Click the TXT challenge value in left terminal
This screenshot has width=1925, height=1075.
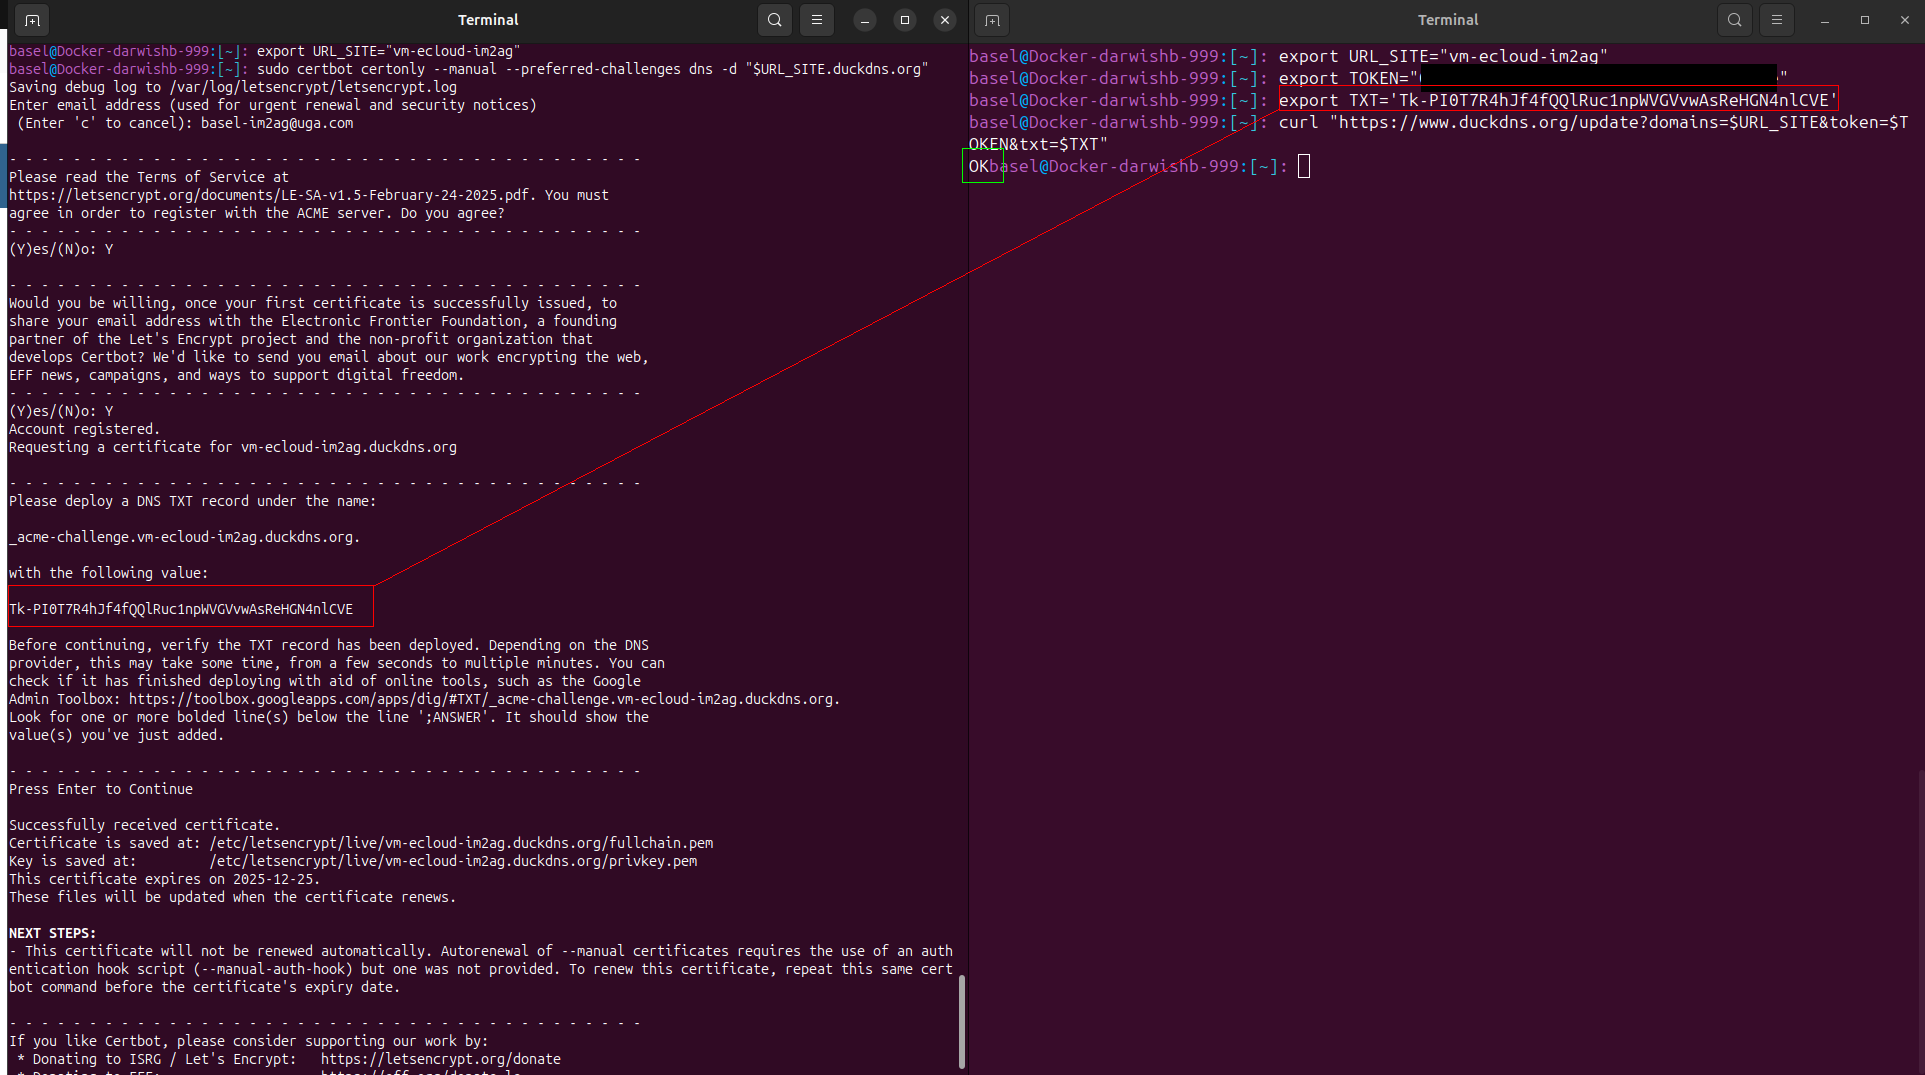point(181,609)
